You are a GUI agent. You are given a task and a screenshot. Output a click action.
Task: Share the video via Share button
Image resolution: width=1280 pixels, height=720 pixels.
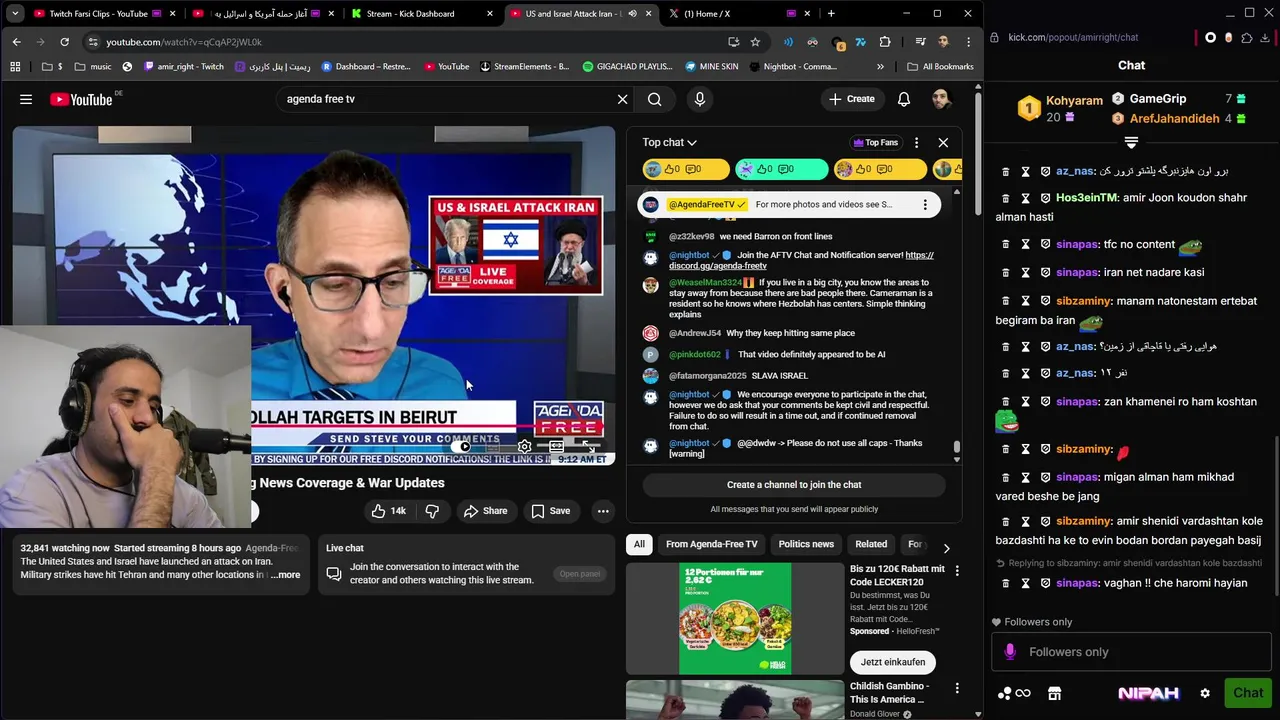tap(485, 511)
